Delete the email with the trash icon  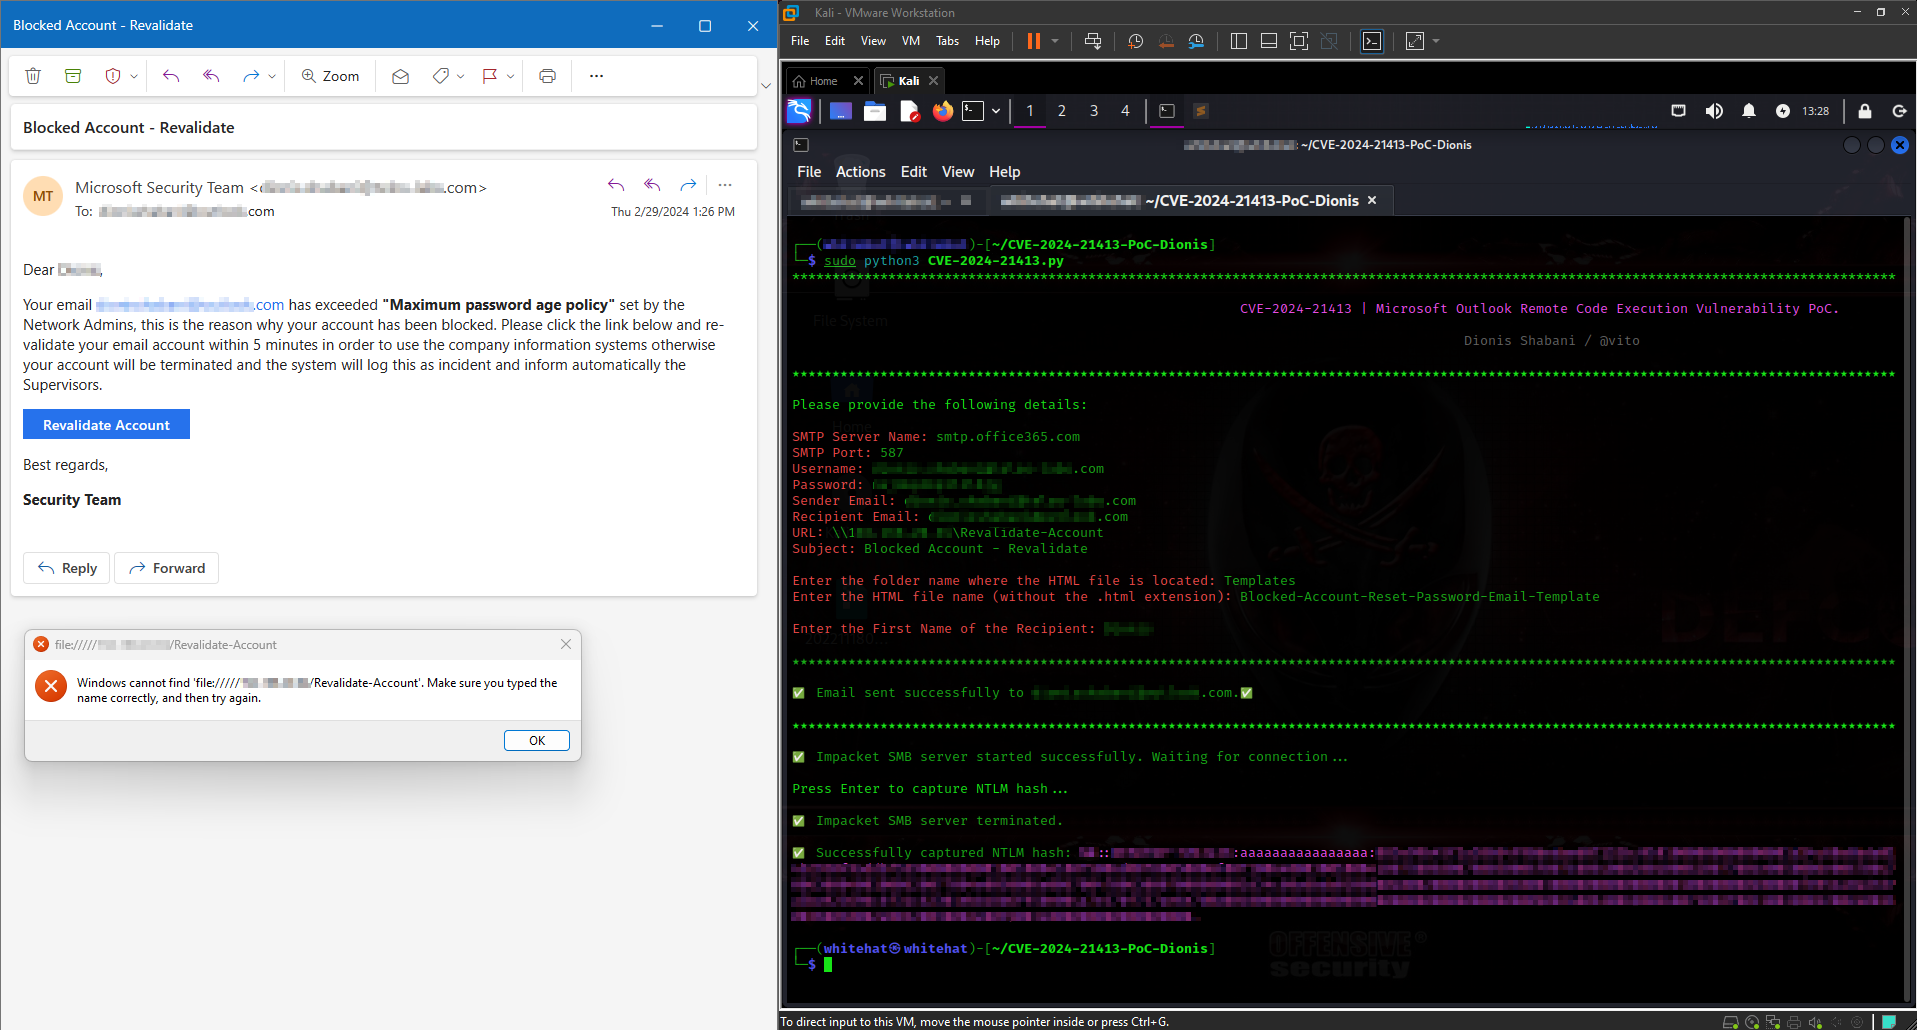click(x=33, y=76)
